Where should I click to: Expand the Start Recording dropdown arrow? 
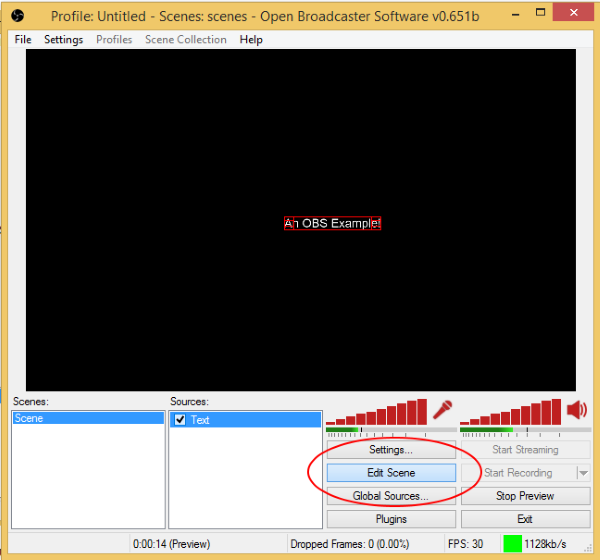pos(583,473)
